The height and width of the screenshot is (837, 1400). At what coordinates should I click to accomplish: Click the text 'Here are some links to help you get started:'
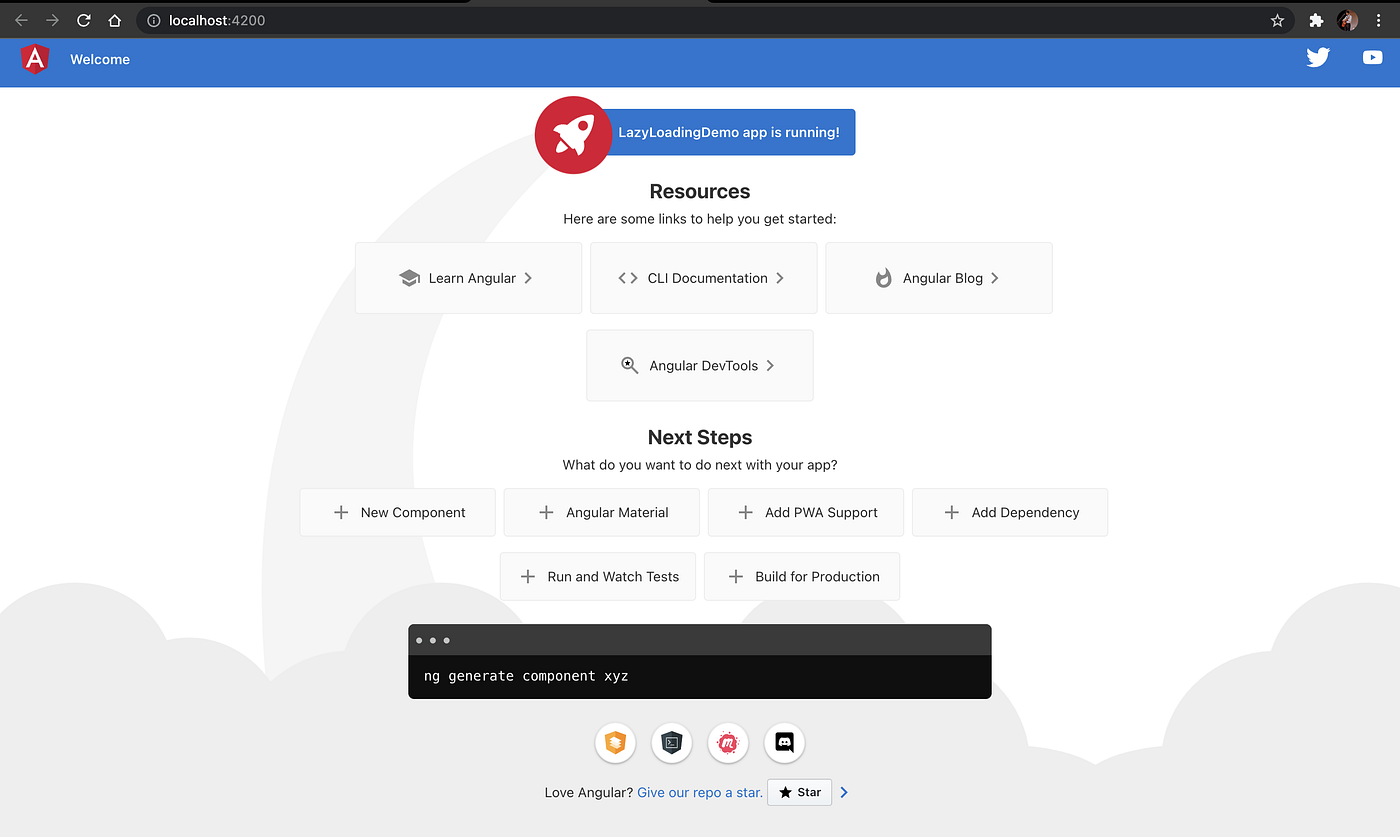point(700,219)
